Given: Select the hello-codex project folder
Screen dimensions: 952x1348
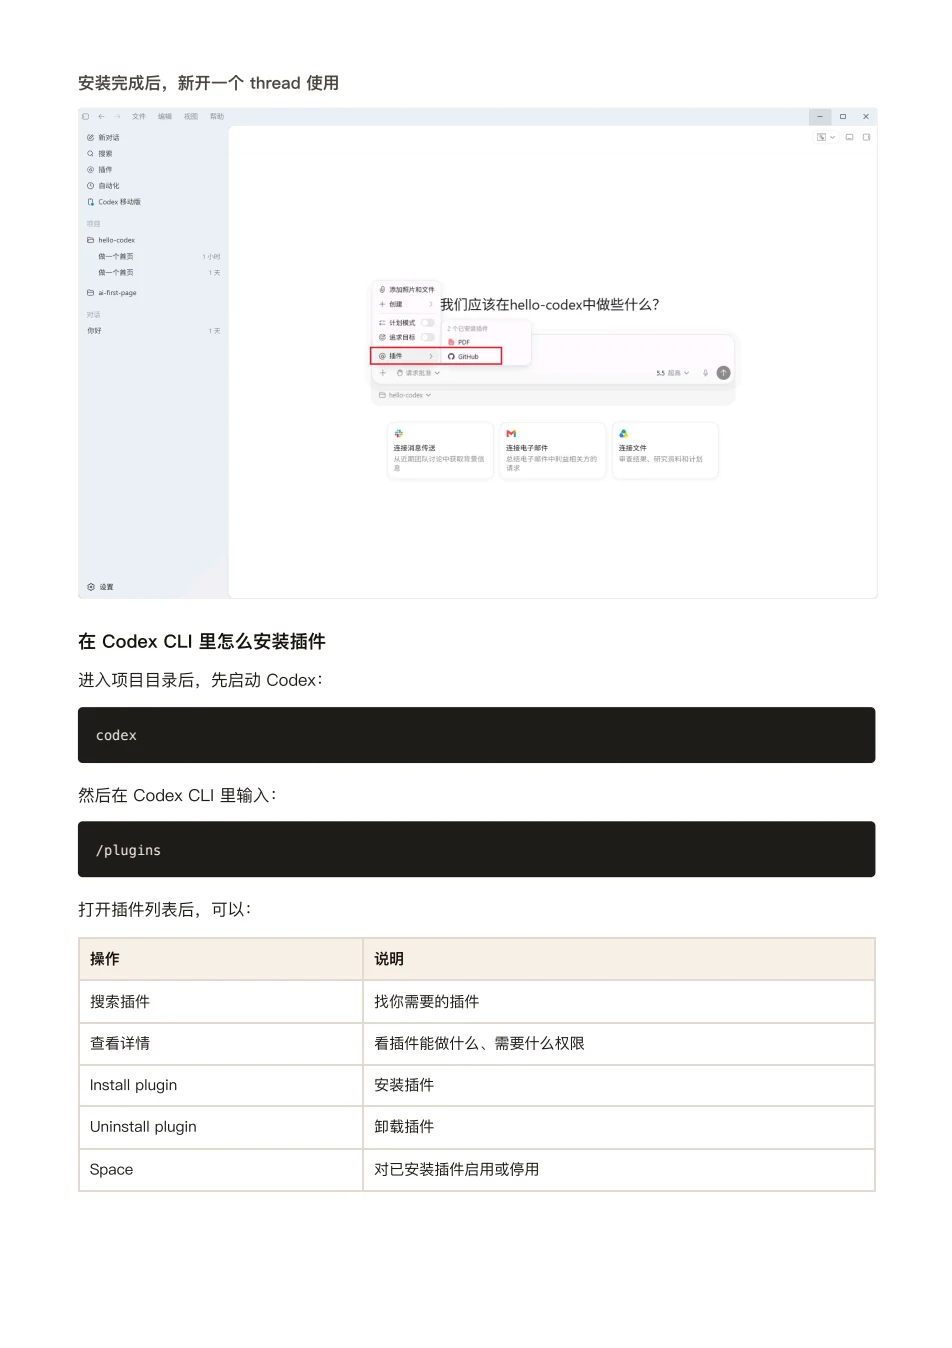Looking at the screenshot, I should [x=111, y=240].
